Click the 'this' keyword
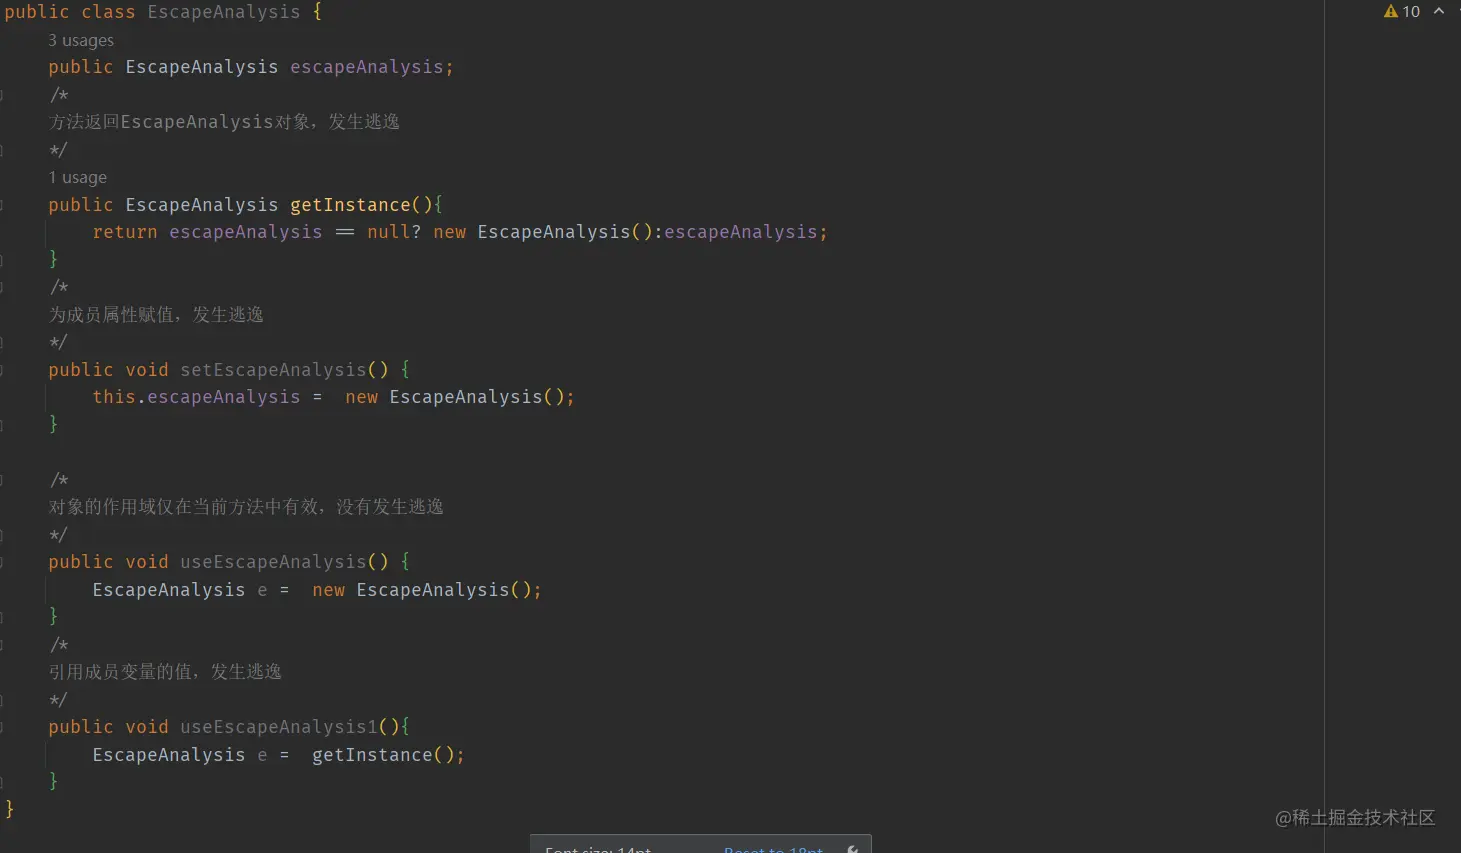The image size is (1461, 853). coord(114,397)
